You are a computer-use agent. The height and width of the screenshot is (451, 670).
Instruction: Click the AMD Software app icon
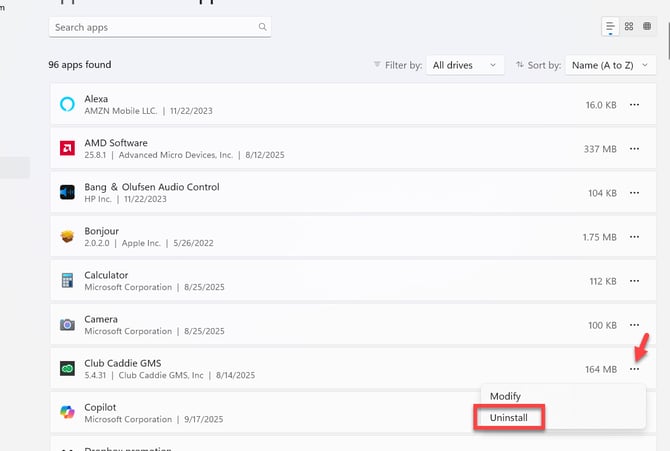click(x=67, y=148)
